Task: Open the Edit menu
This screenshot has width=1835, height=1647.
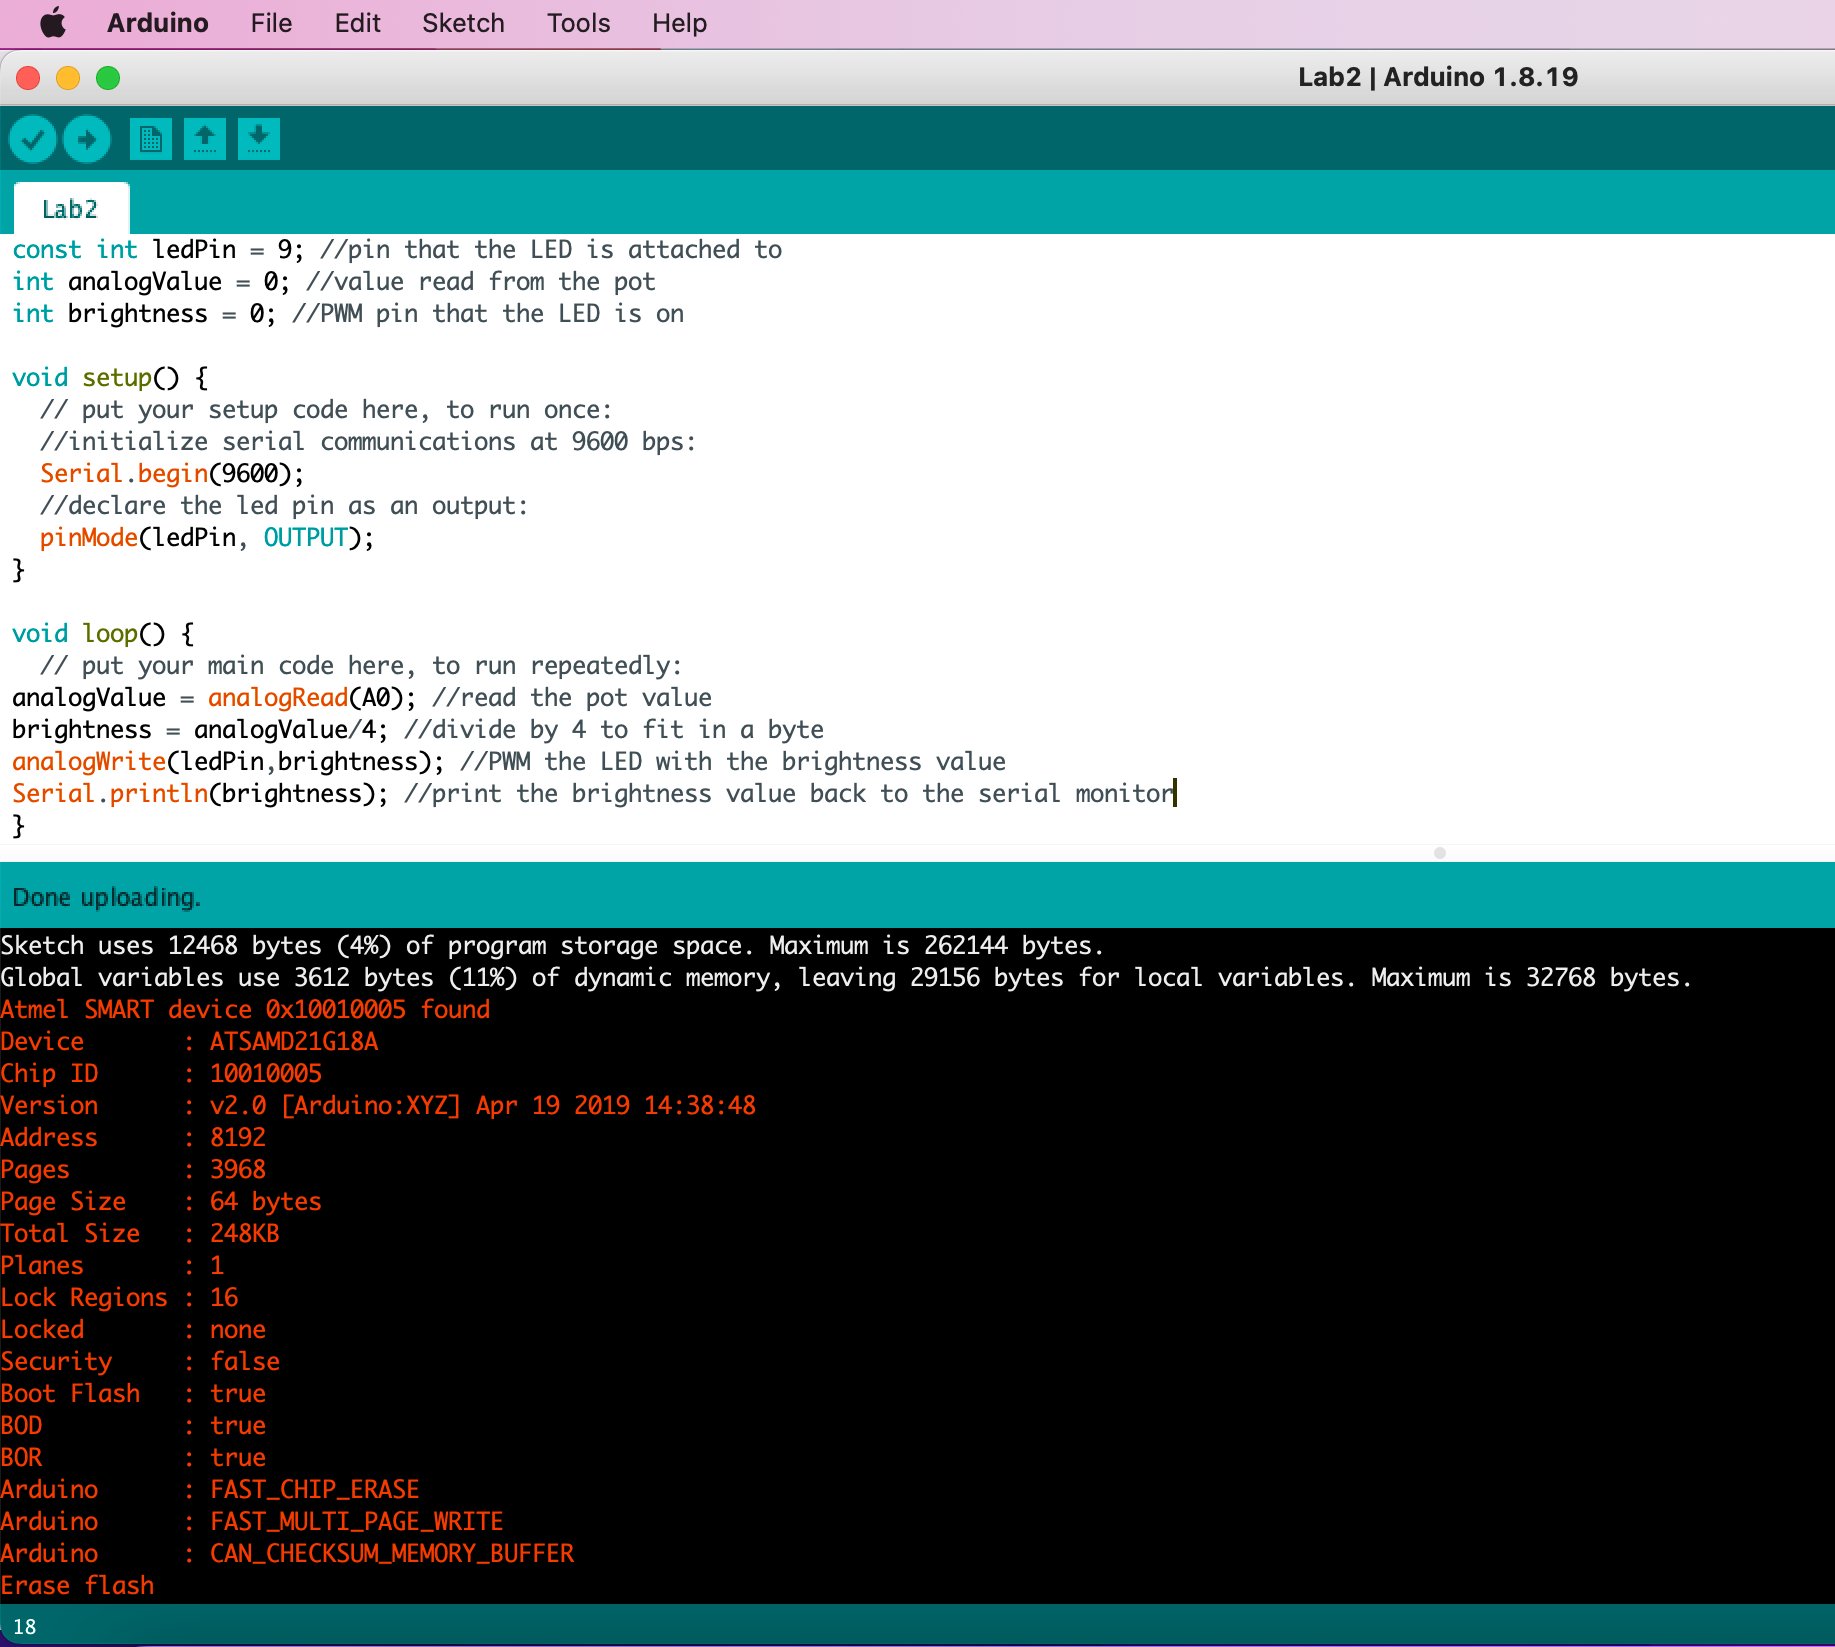Action: point(358,23)
